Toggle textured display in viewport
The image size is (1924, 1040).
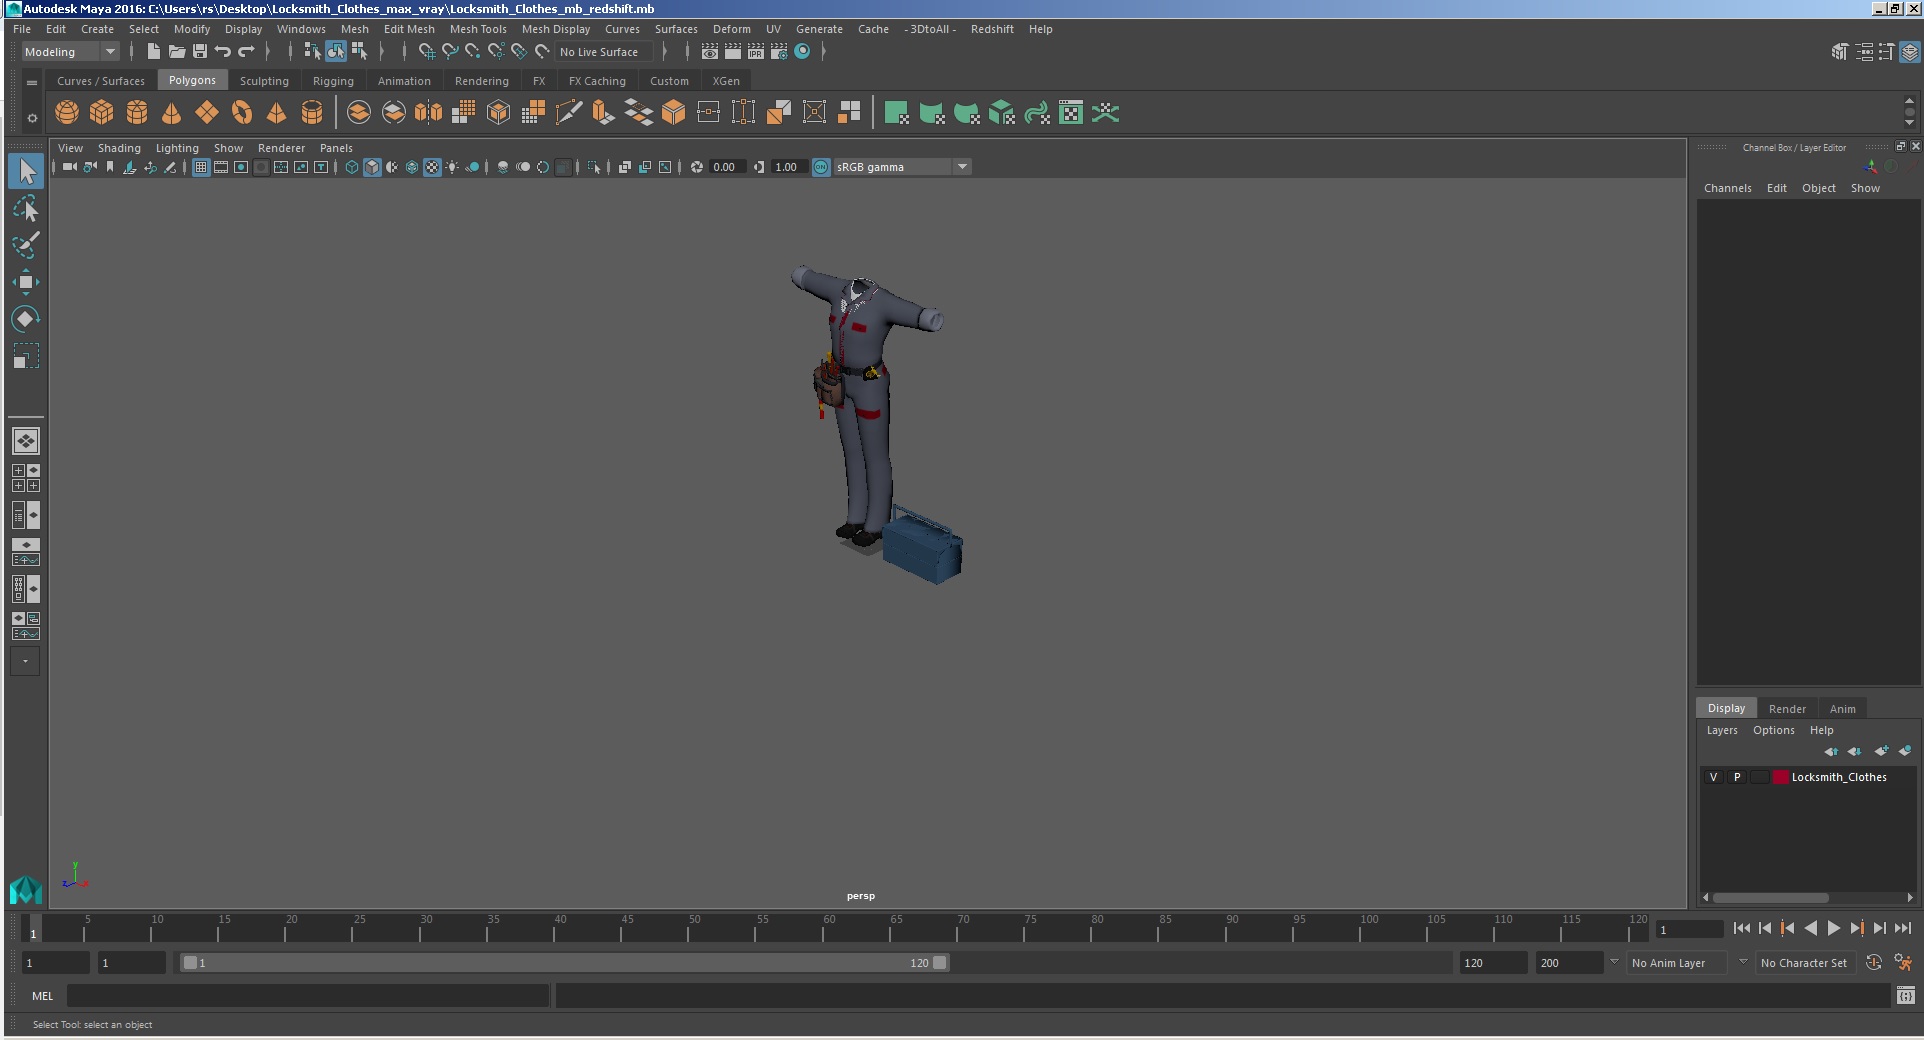coord(432,167)
